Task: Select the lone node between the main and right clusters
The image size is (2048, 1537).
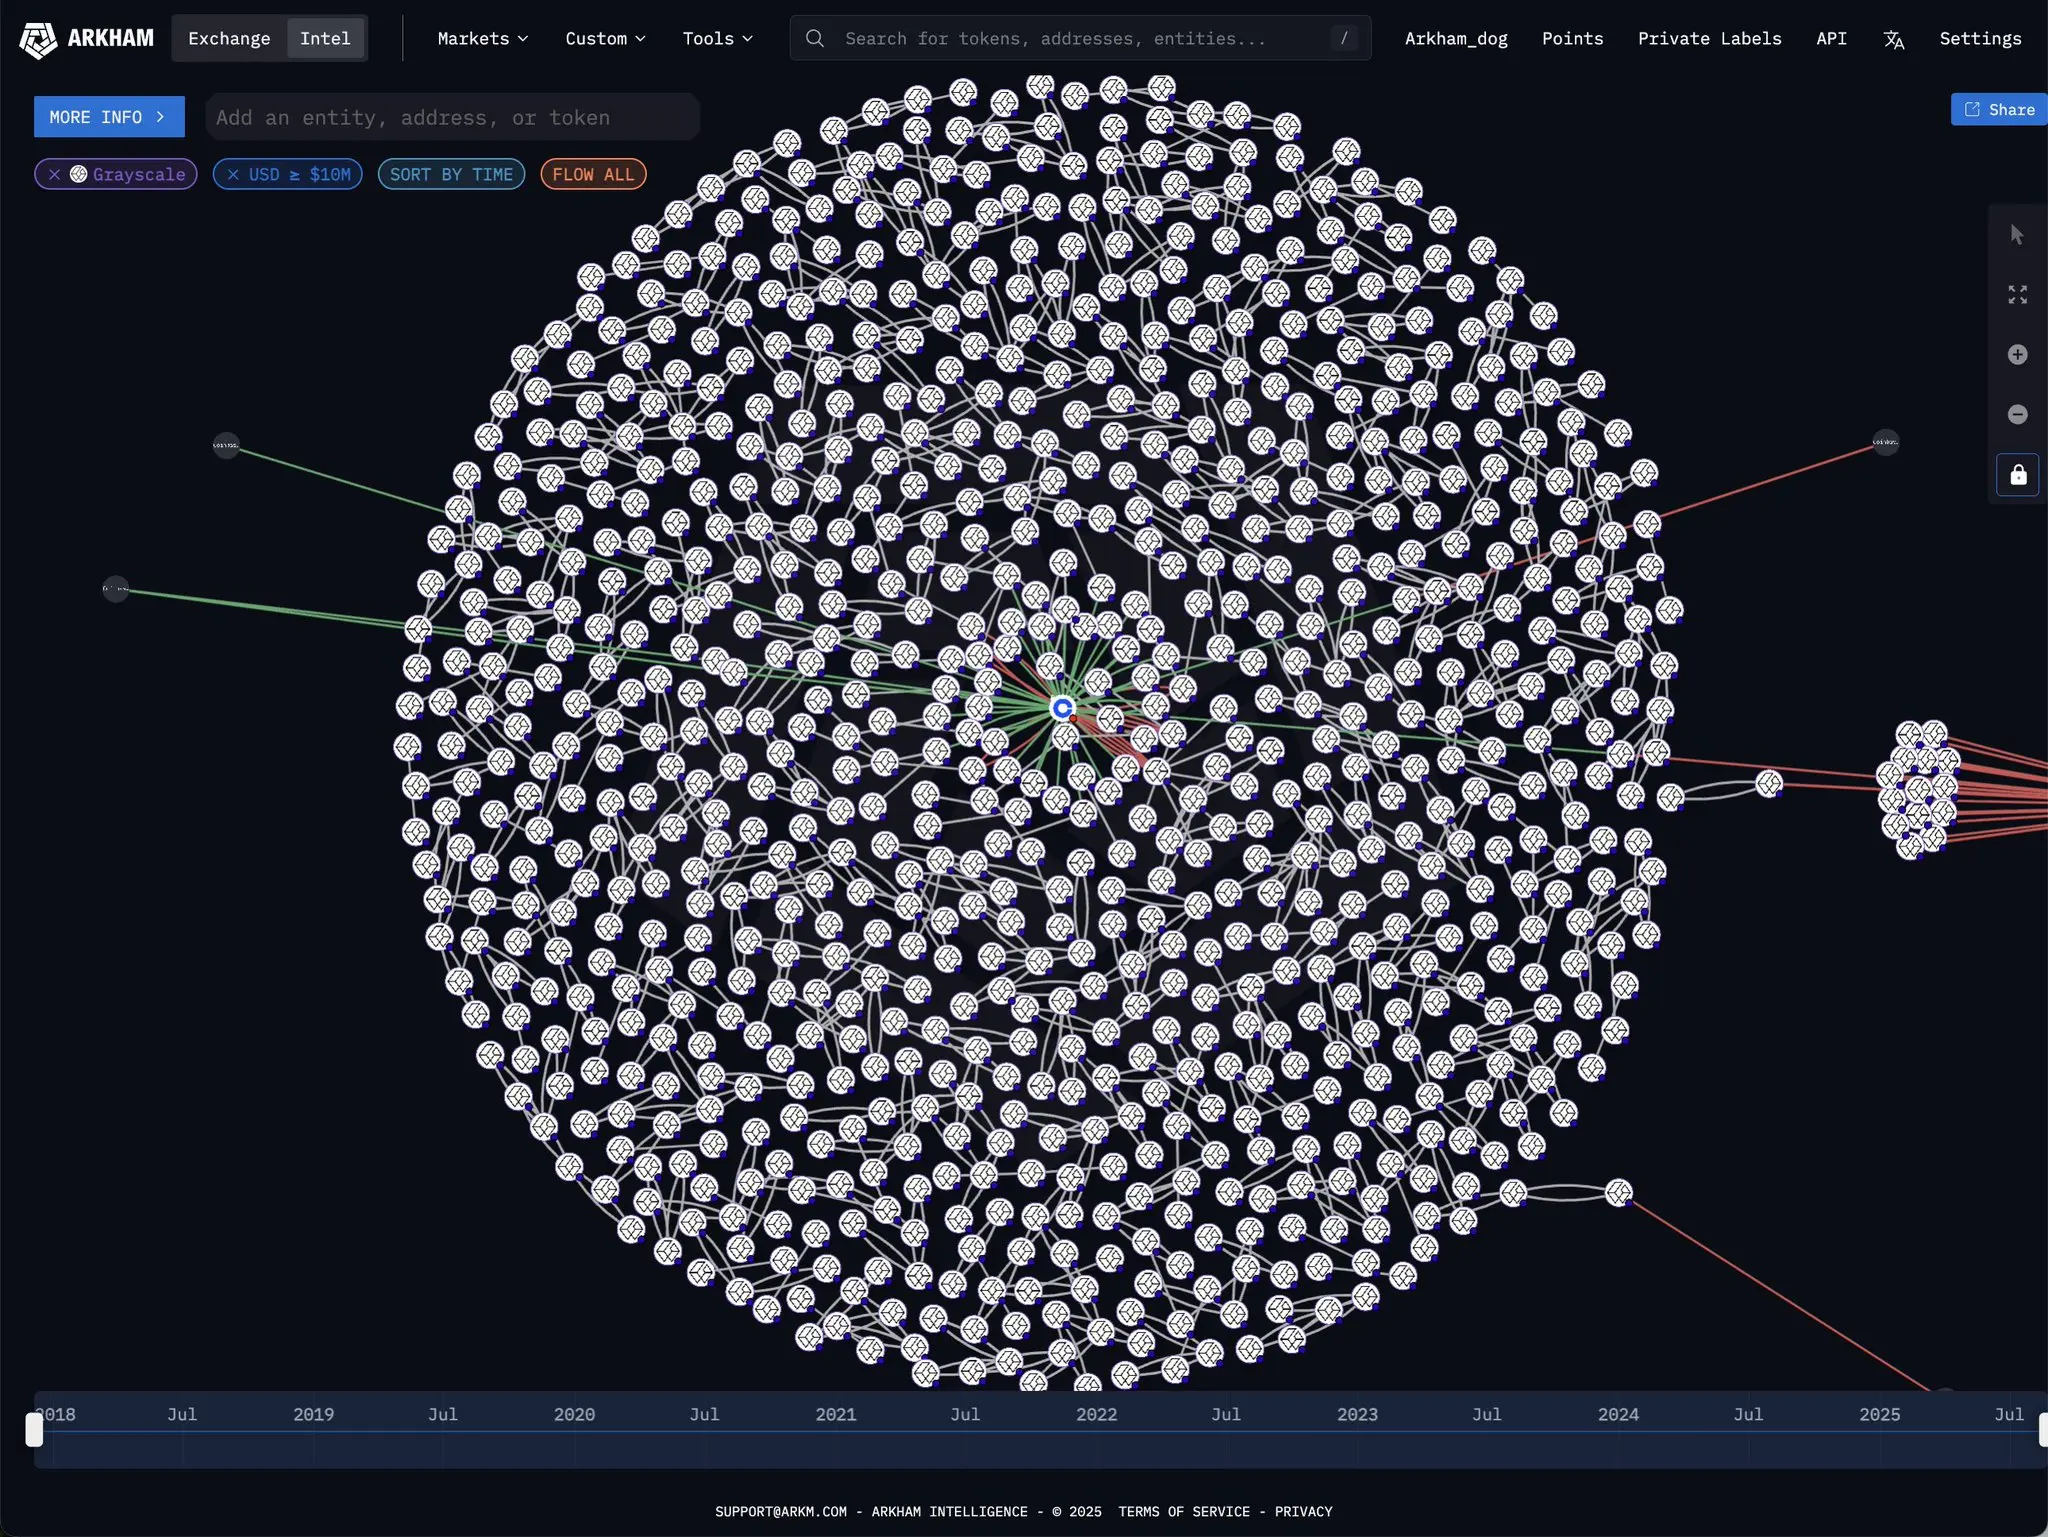Action: click(x=1769, y=783)
